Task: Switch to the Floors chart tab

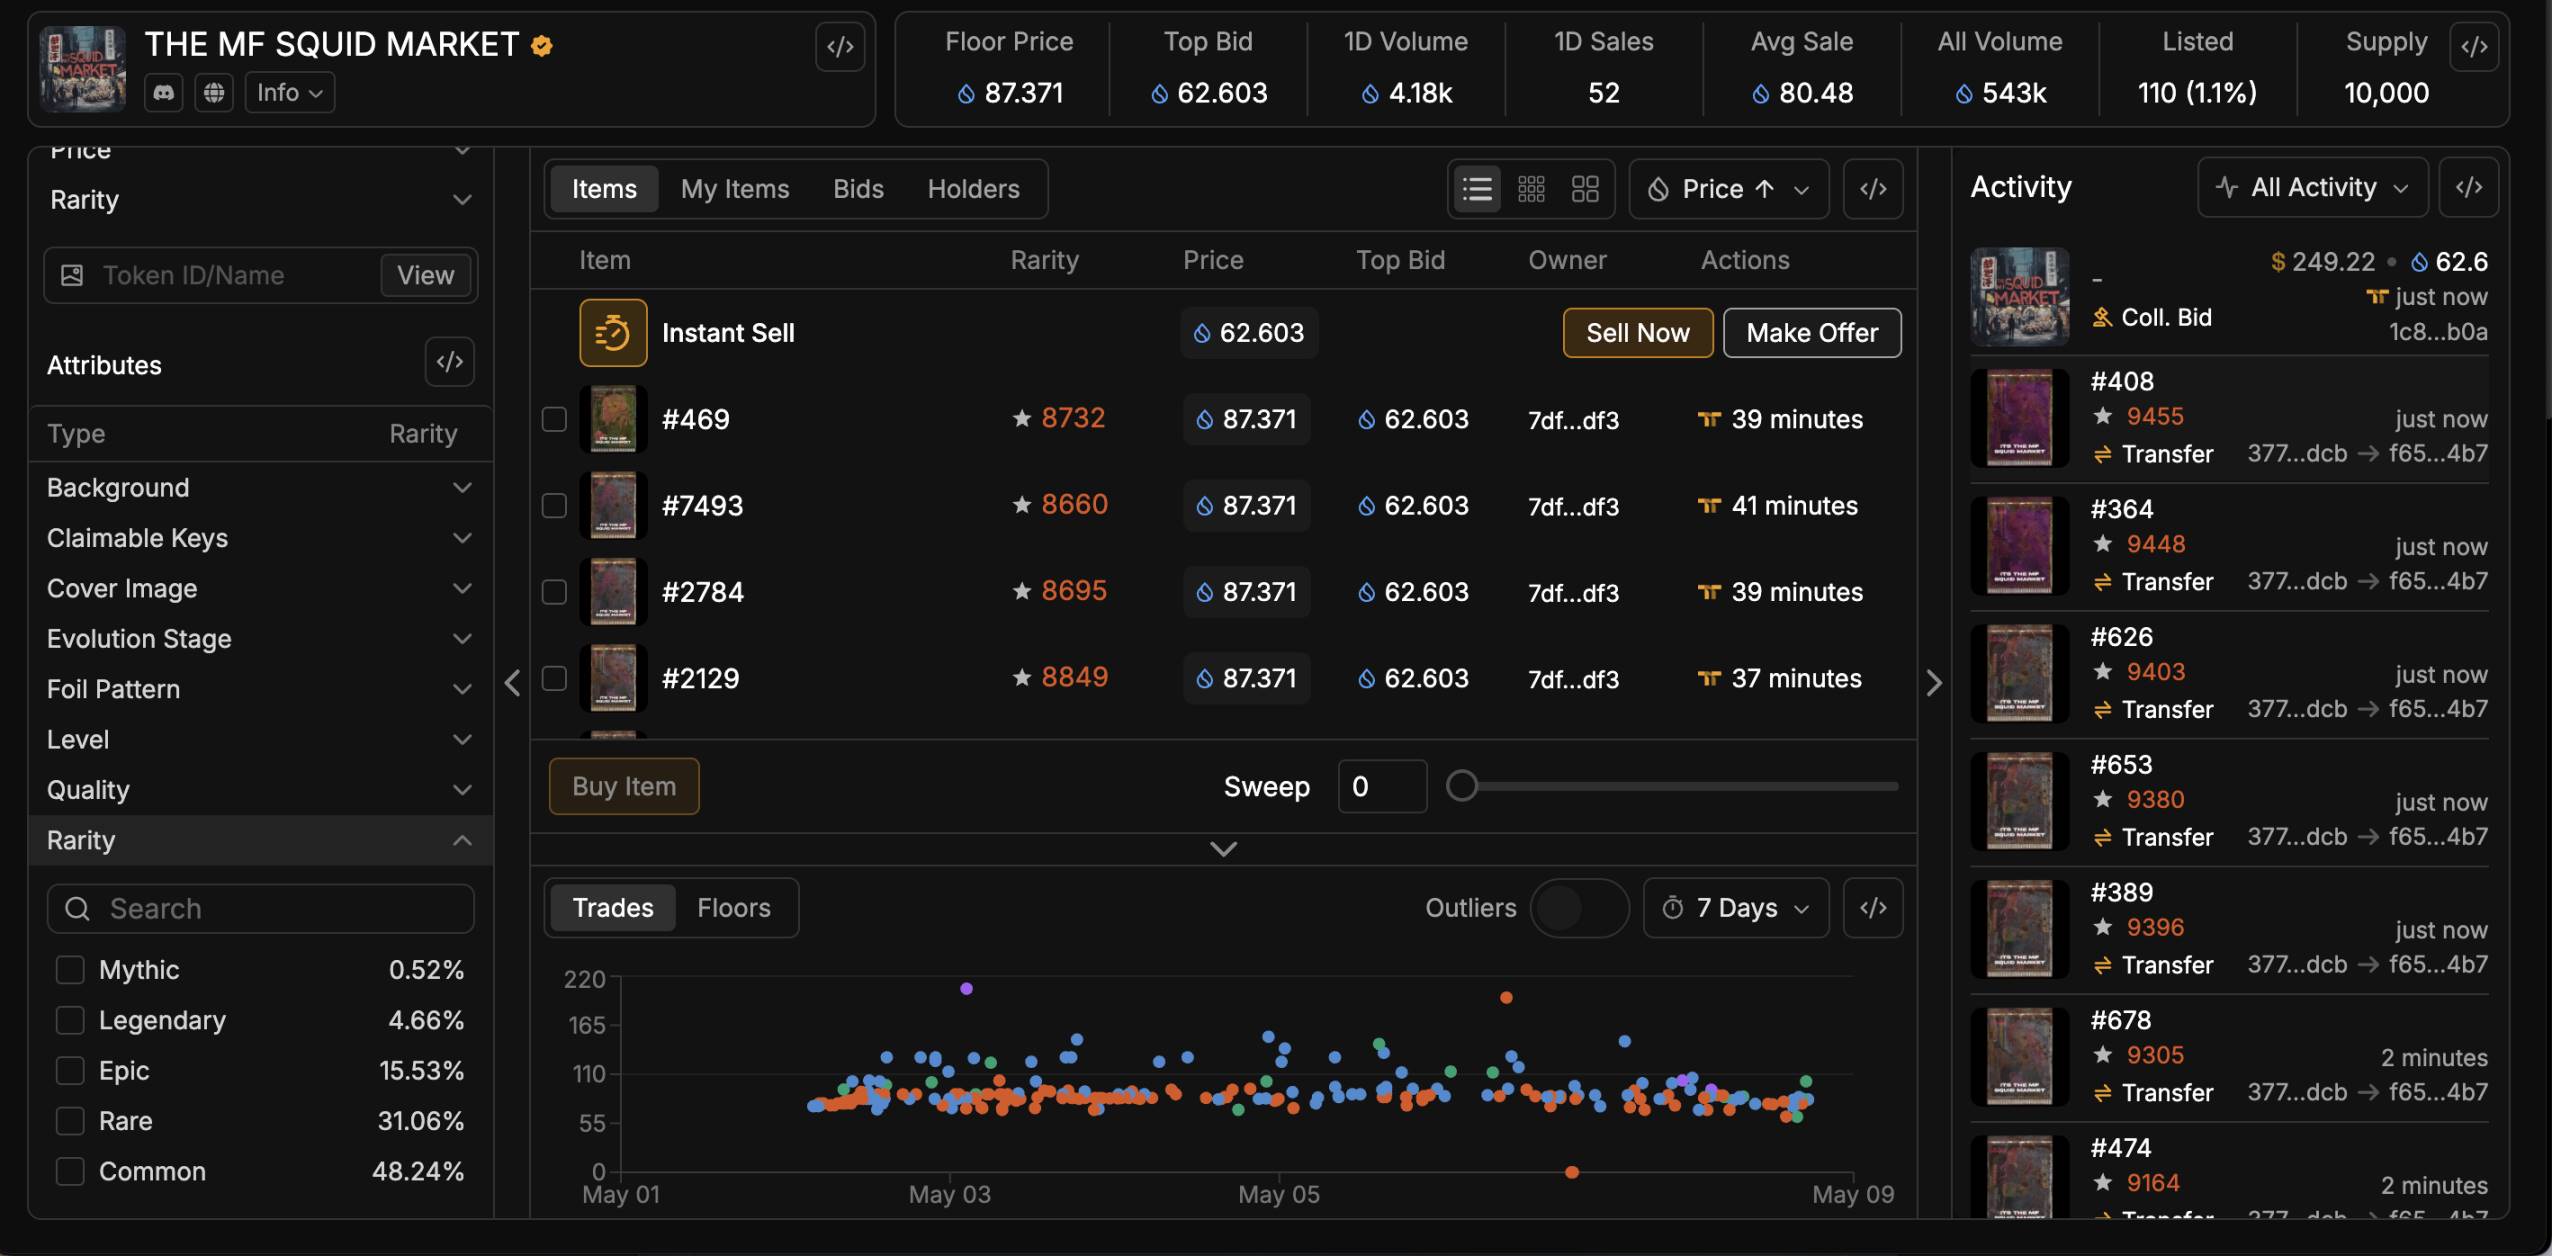Action: tap(733, 908)
